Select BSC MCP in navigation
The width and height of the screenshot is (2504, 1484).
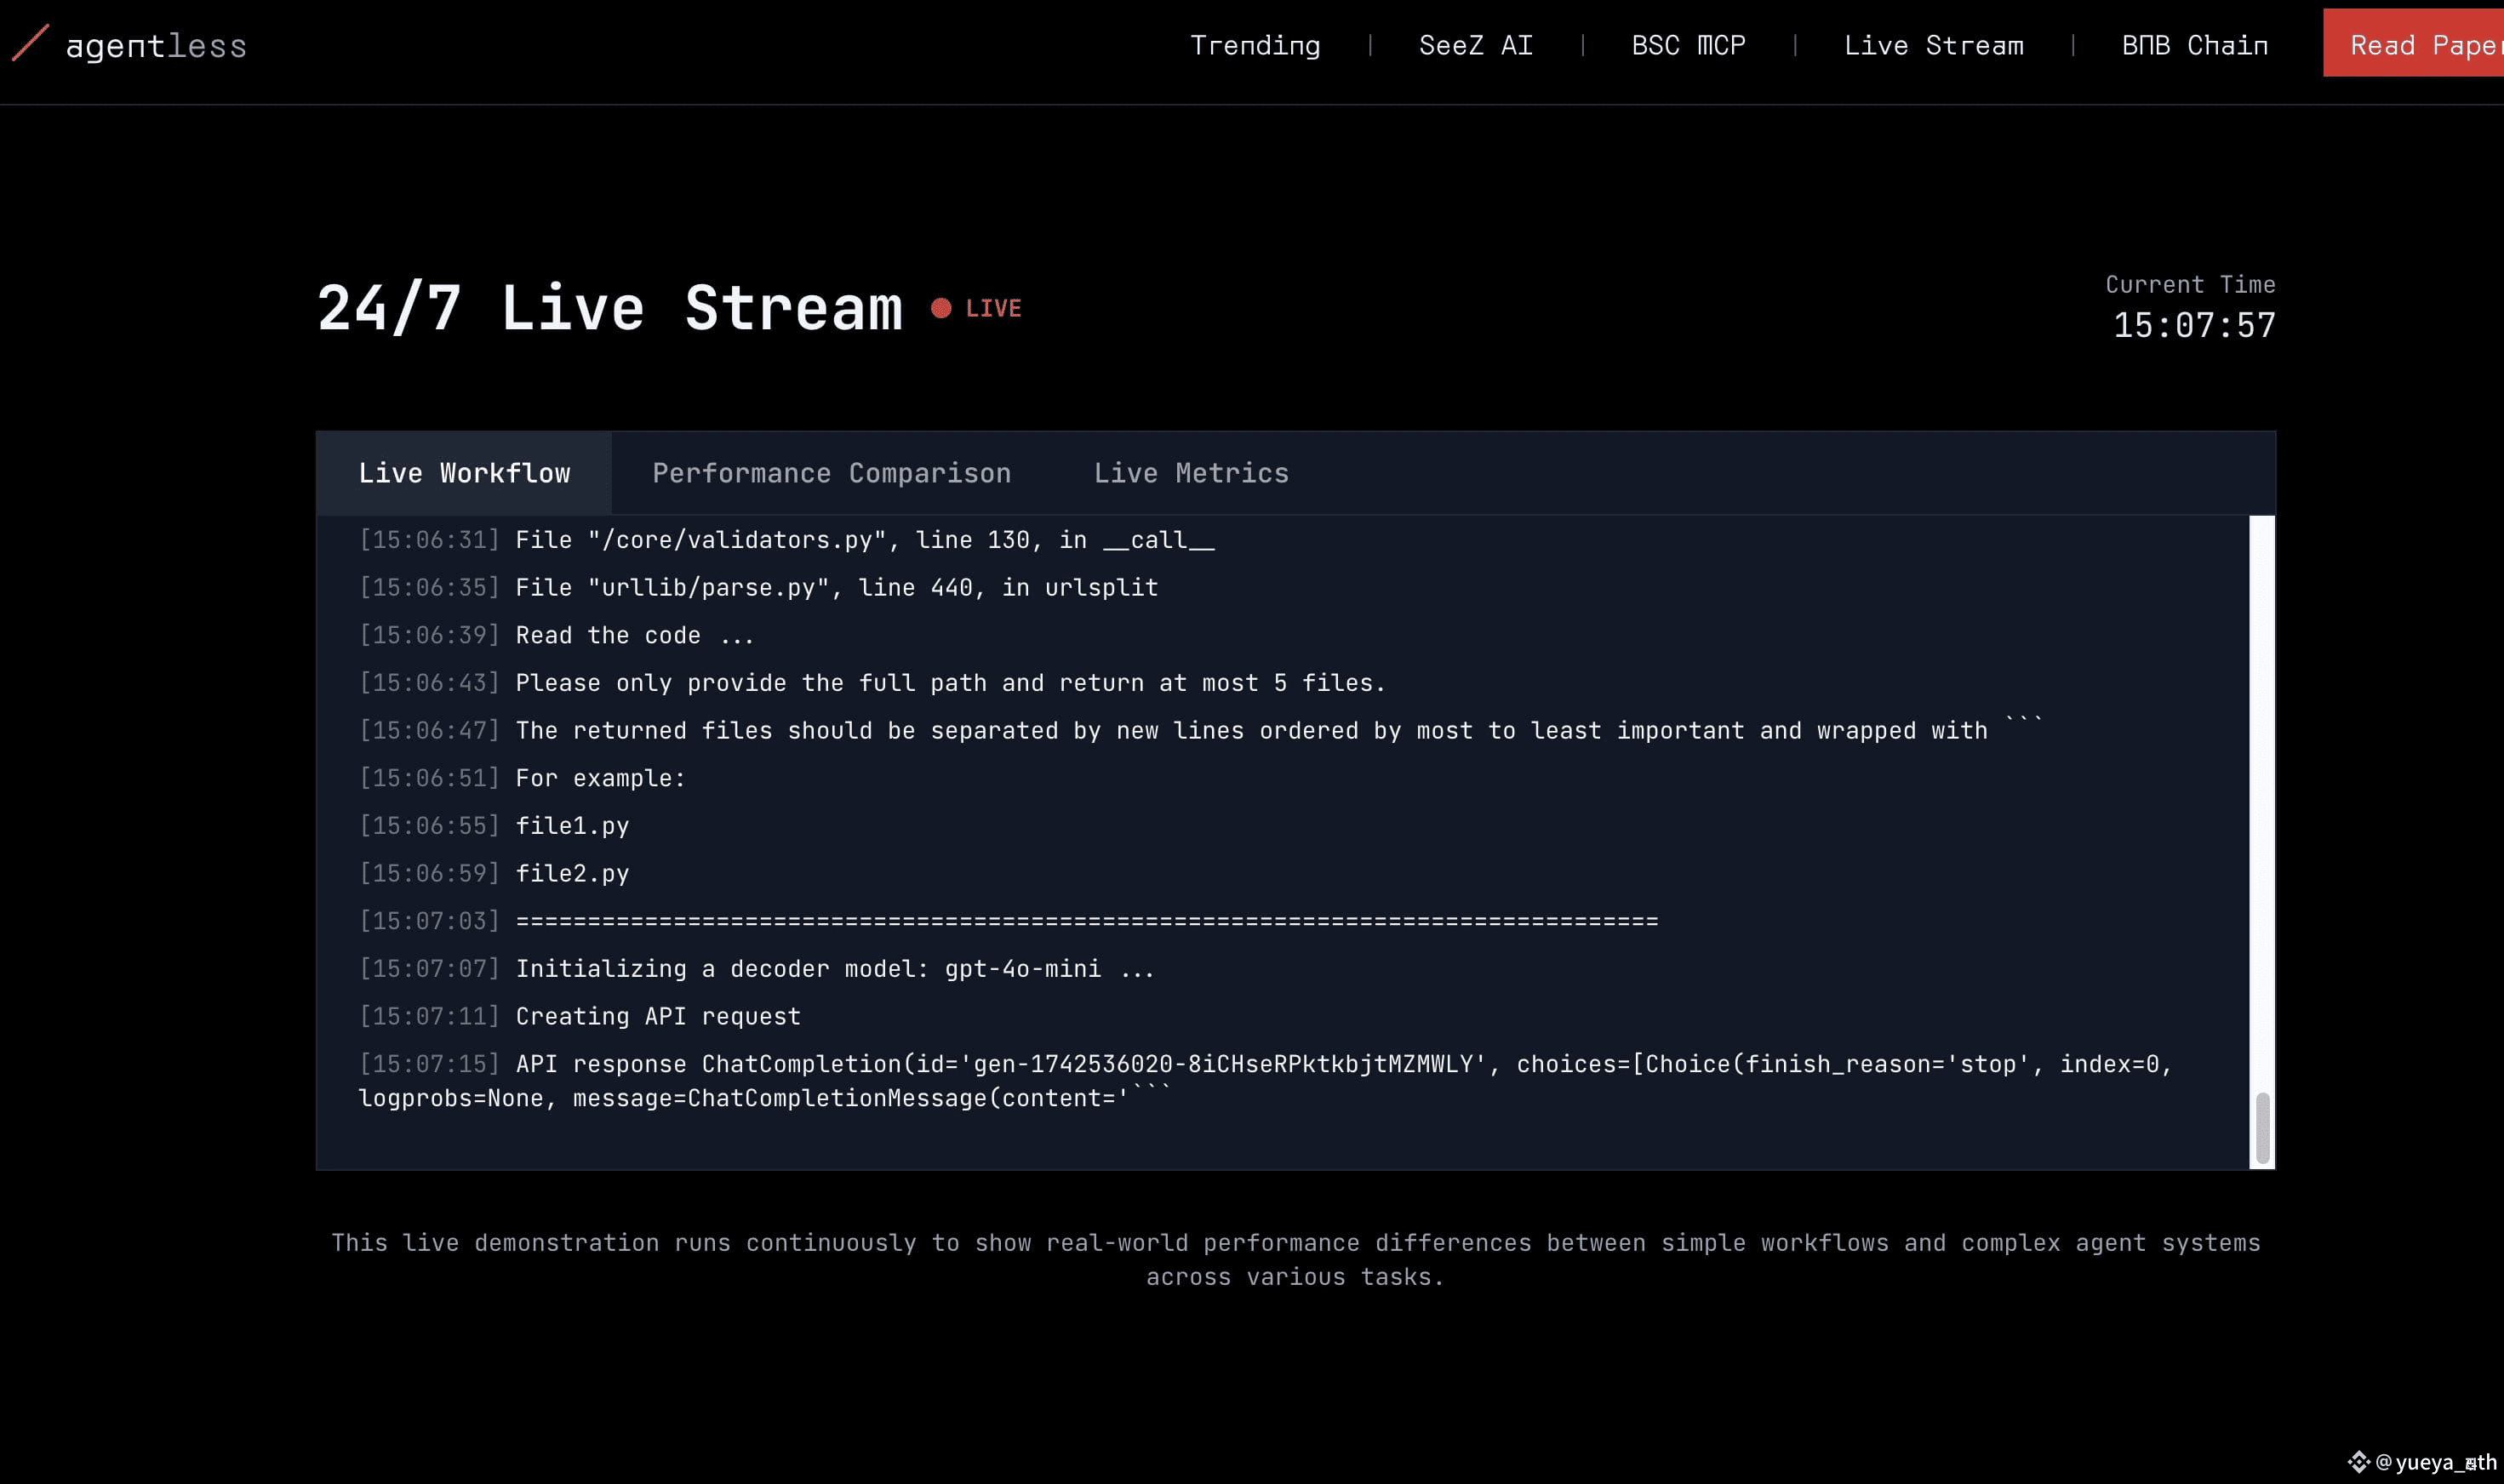coord(1688,46)
